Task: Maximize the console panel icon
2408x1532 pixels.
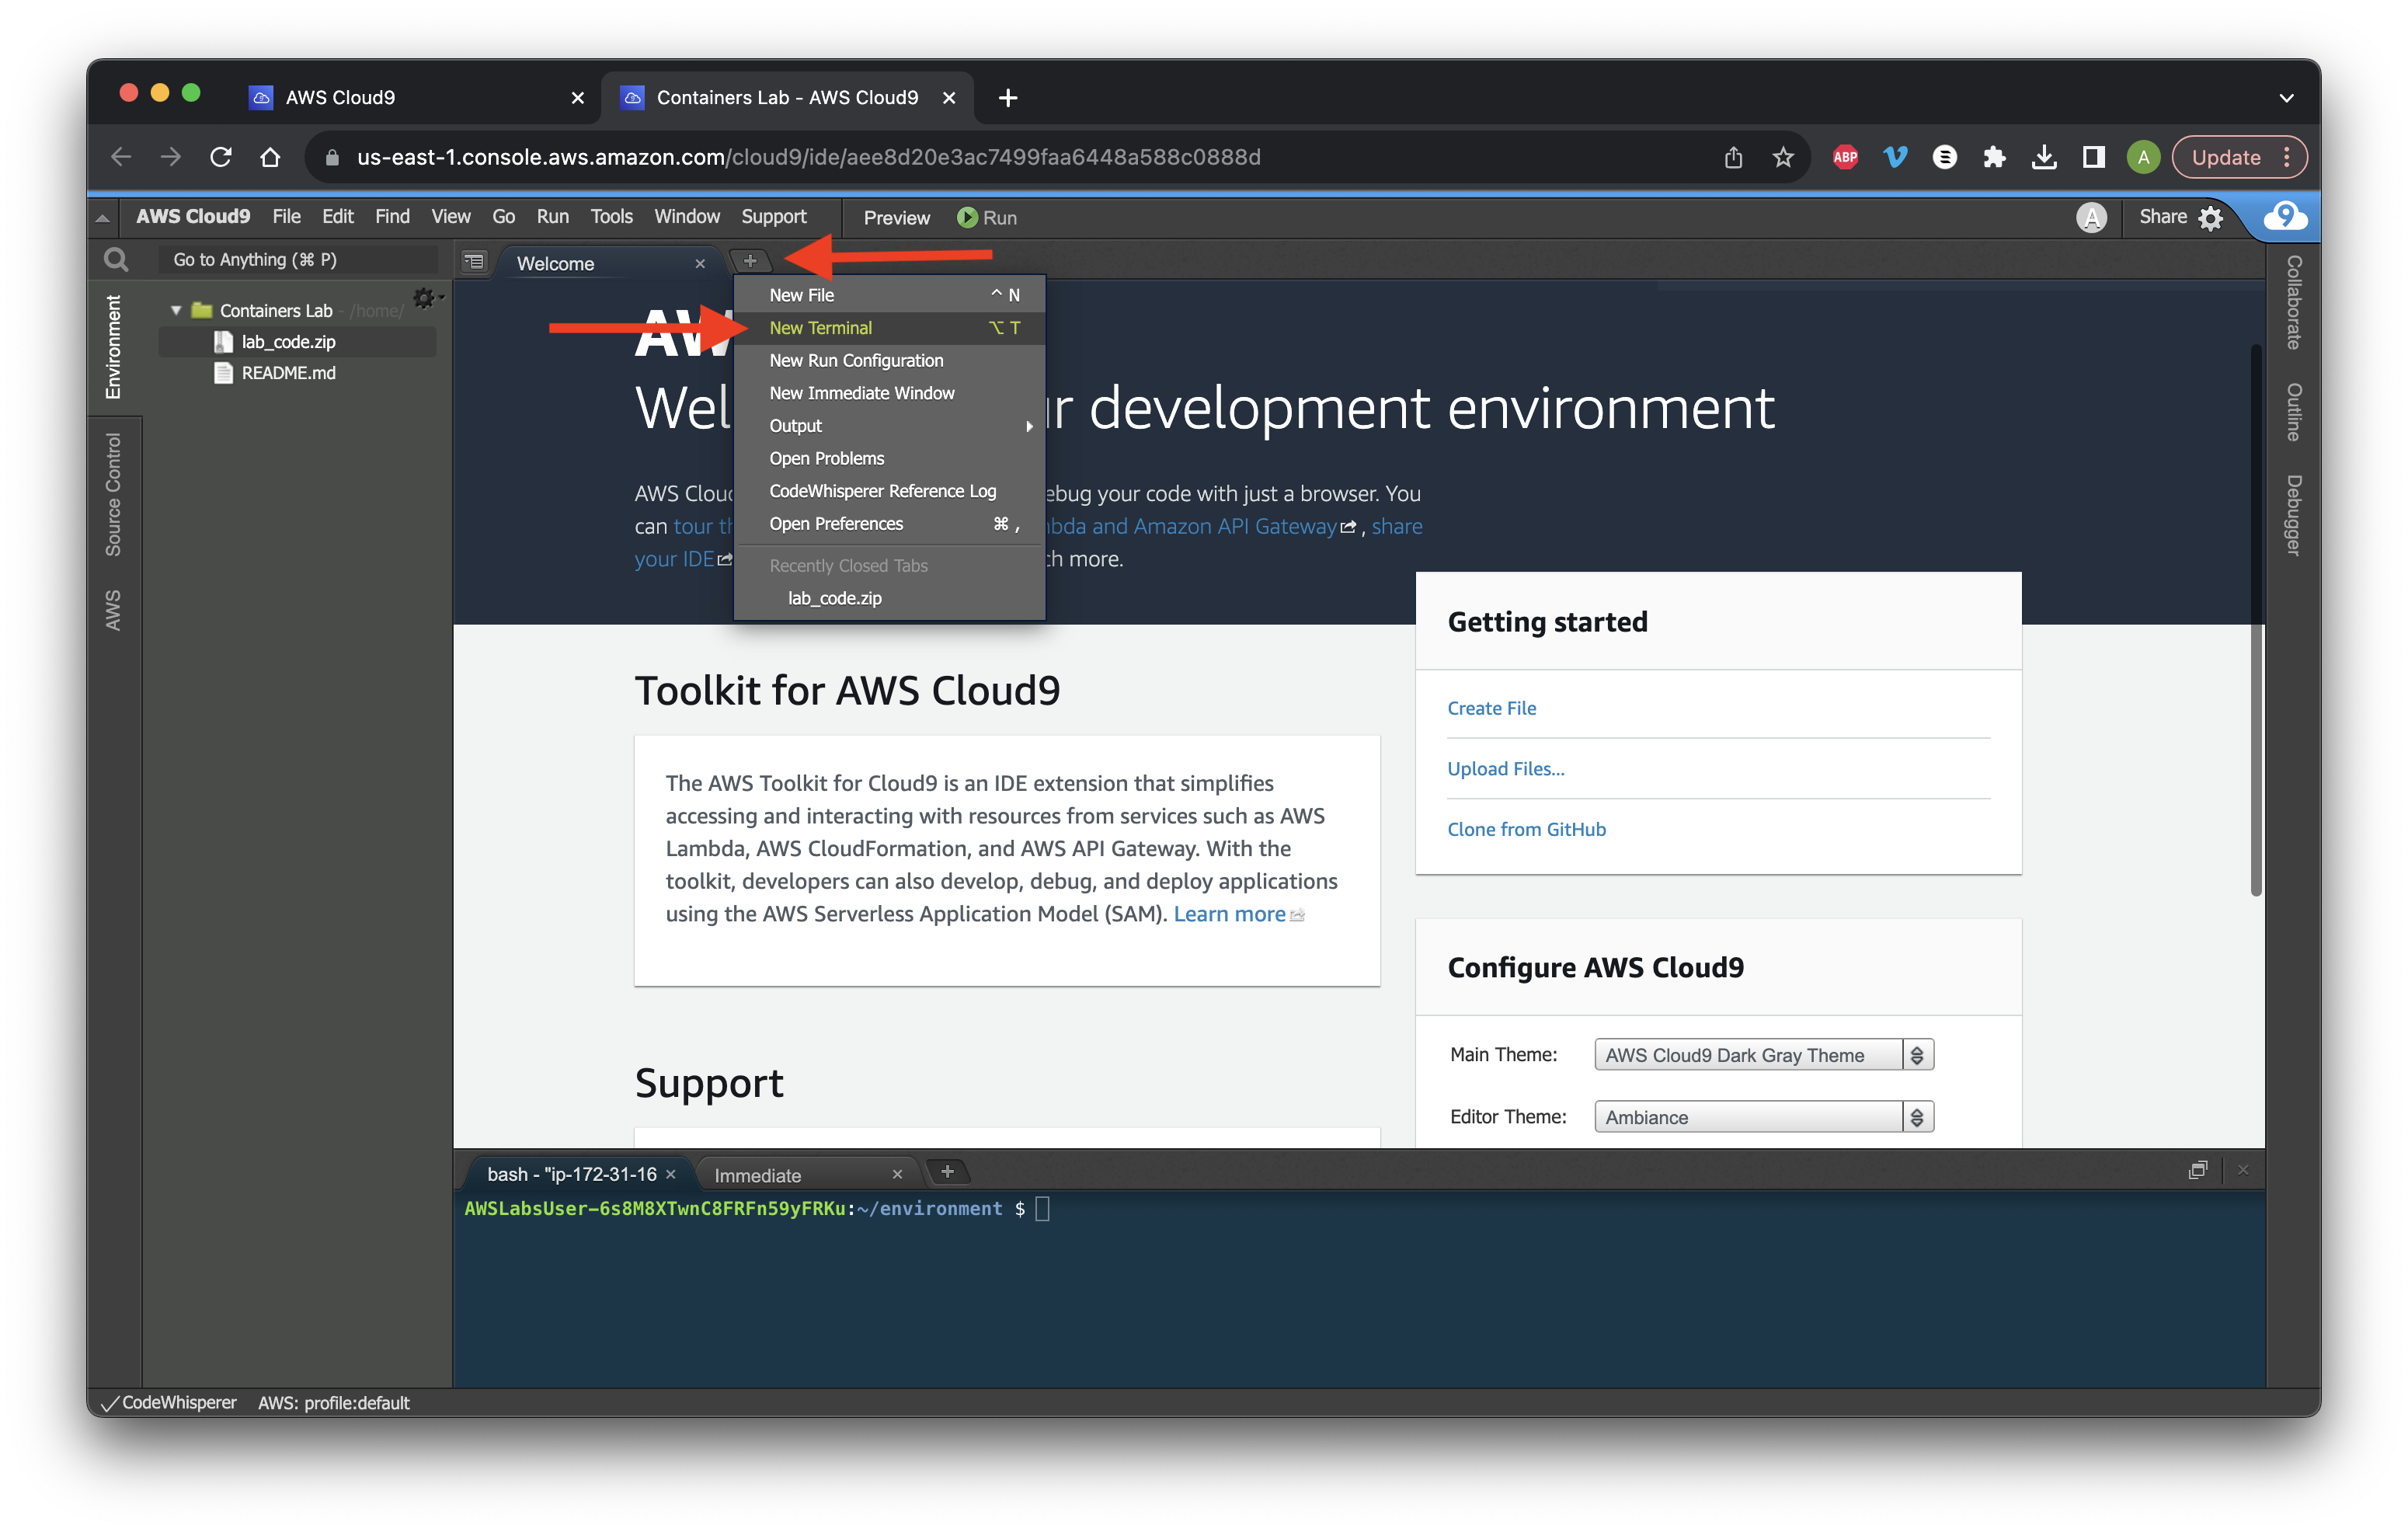Action: point(2197,1170)
